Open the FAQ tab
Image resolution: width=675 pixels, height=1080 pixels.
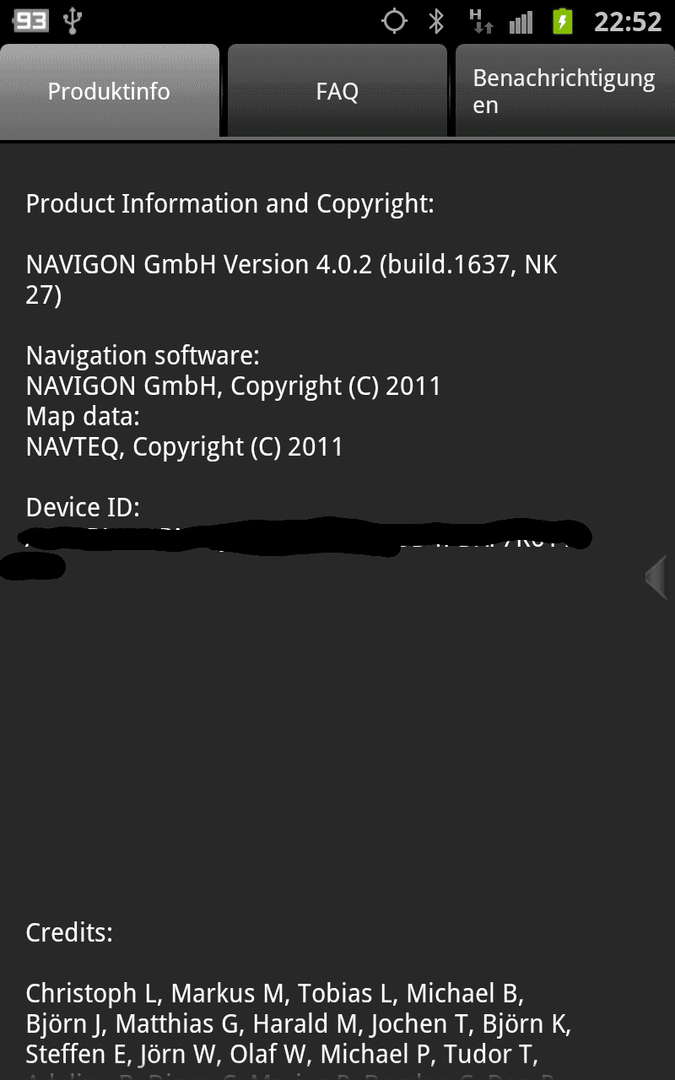point(337,91)
